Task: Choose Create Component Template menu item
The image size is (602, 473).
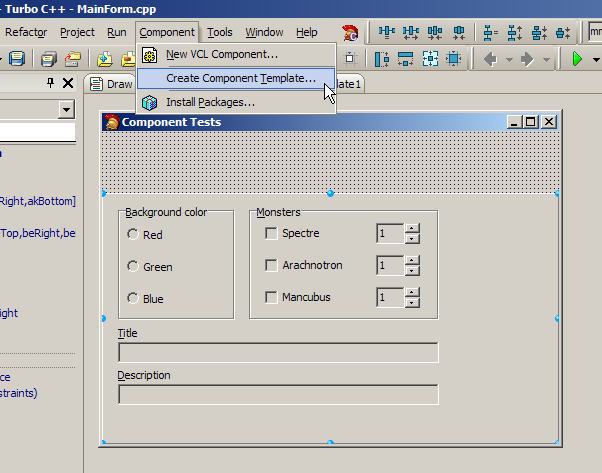Action: pyautogui.click(x=240, y=77)
